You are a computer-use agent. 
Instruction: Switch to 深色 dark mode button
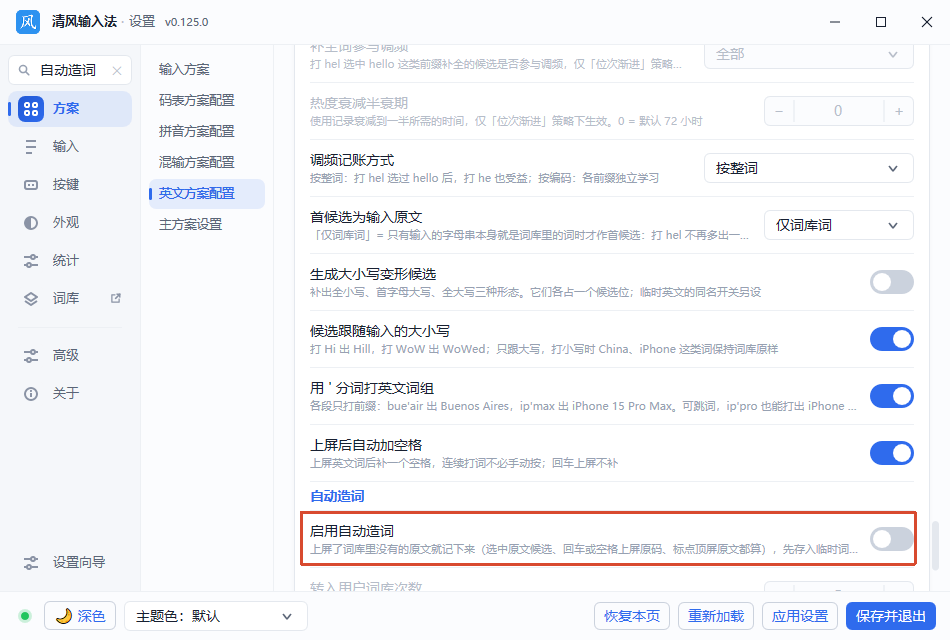point(81,616)
